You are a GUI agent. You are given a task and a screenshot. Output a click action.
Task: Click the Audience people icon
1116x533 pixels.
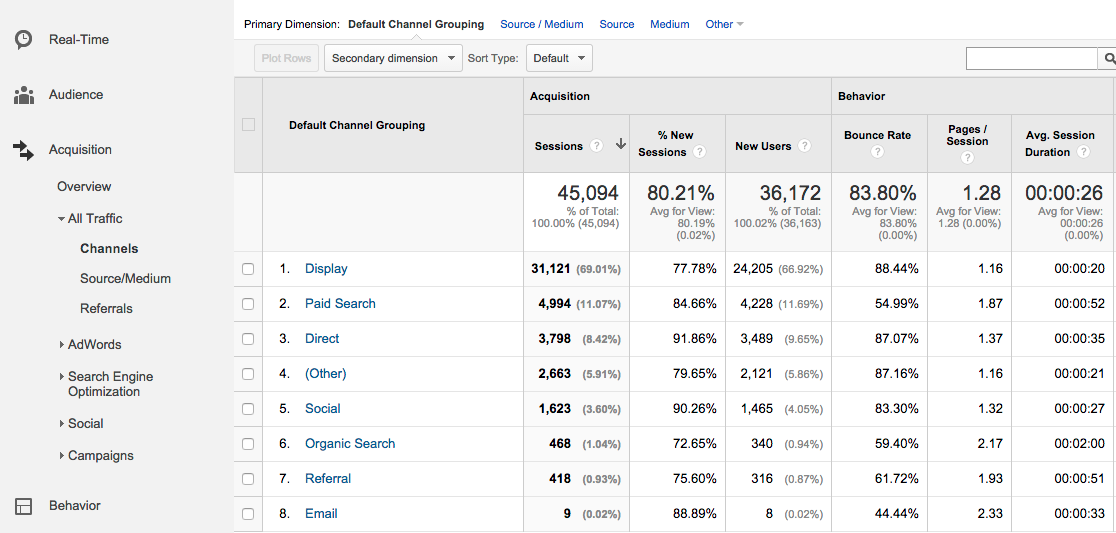23,95
